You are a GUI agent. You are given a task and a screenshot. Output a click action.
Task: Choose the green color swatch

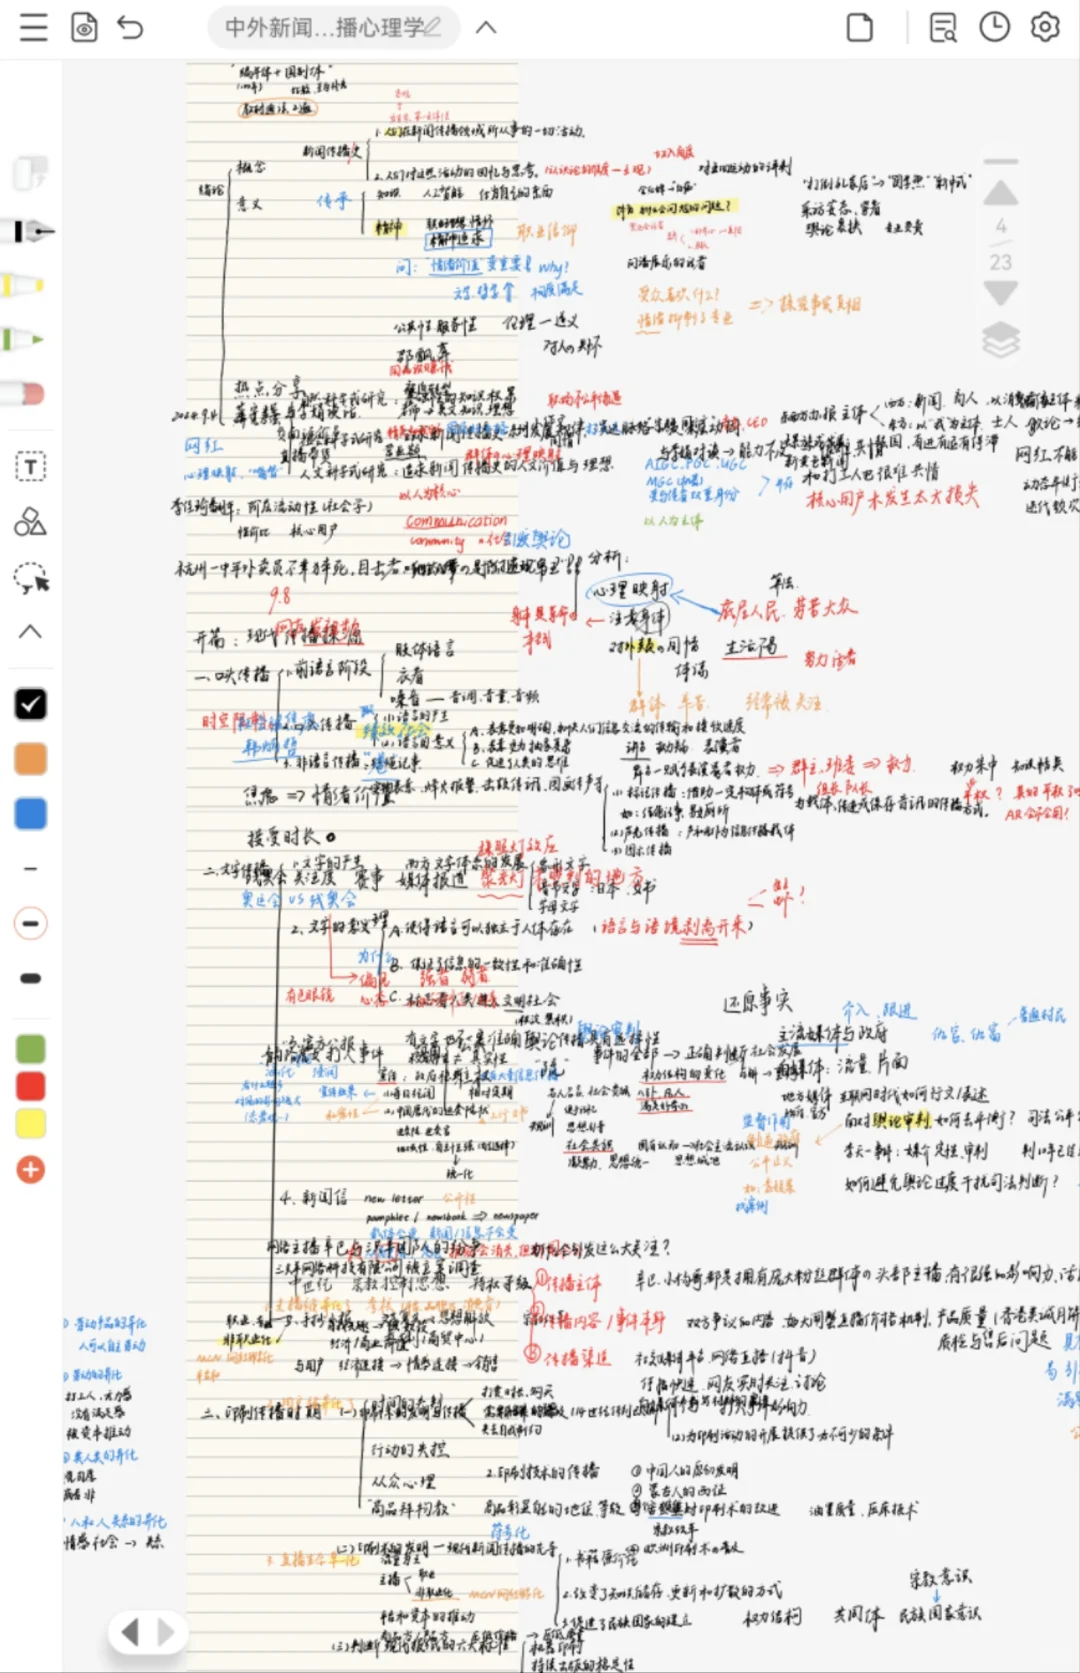tap(31, 1048)
